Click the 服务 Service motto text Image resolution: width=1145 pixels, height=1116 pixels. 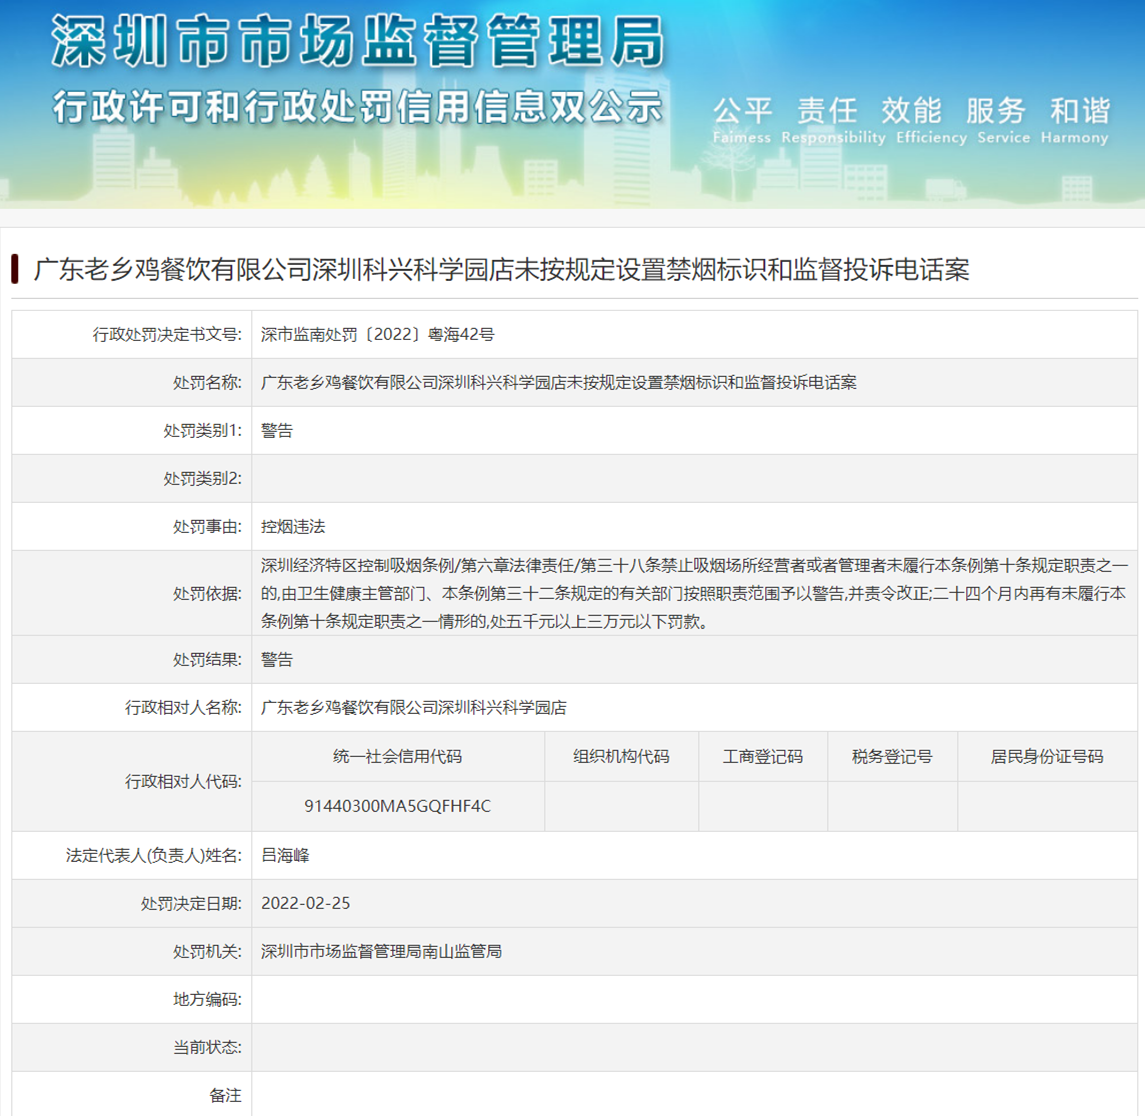coord(1003,121)
